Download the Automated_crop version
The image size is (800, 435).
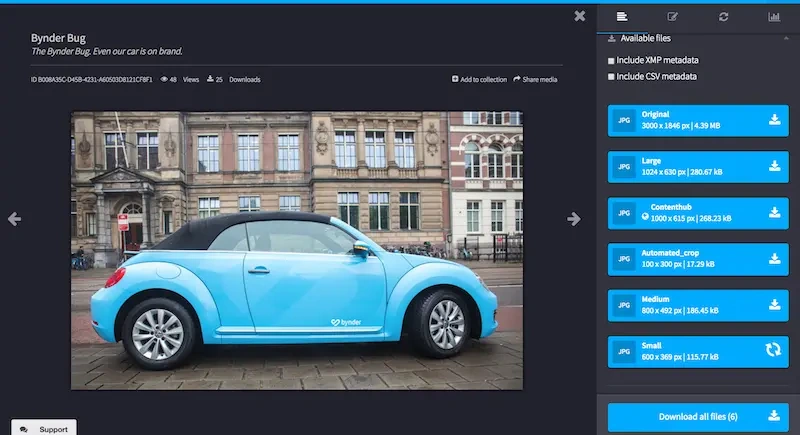point(774,259)
